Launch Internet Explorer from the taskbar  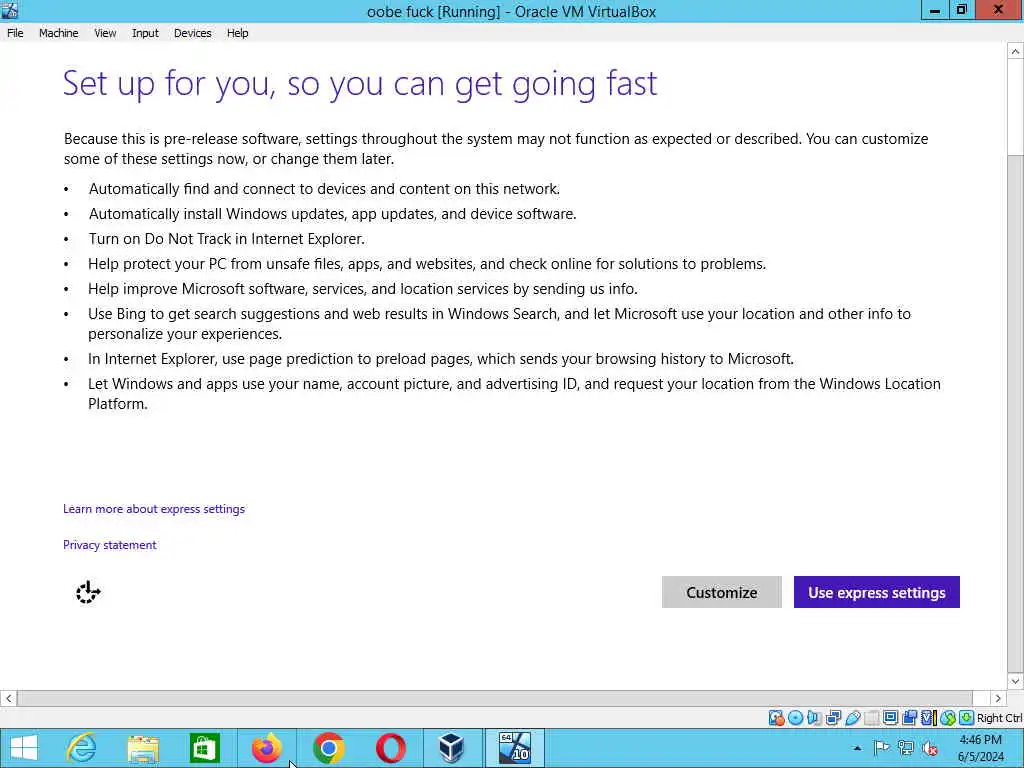[81, 748]
